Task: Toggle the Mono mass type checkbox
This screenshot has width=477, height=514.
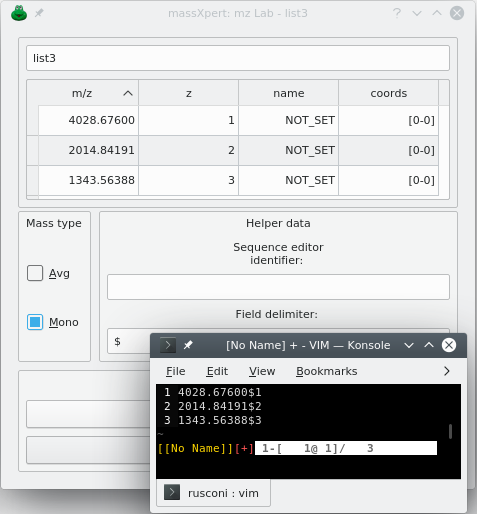Action: (x=35, y=322)
